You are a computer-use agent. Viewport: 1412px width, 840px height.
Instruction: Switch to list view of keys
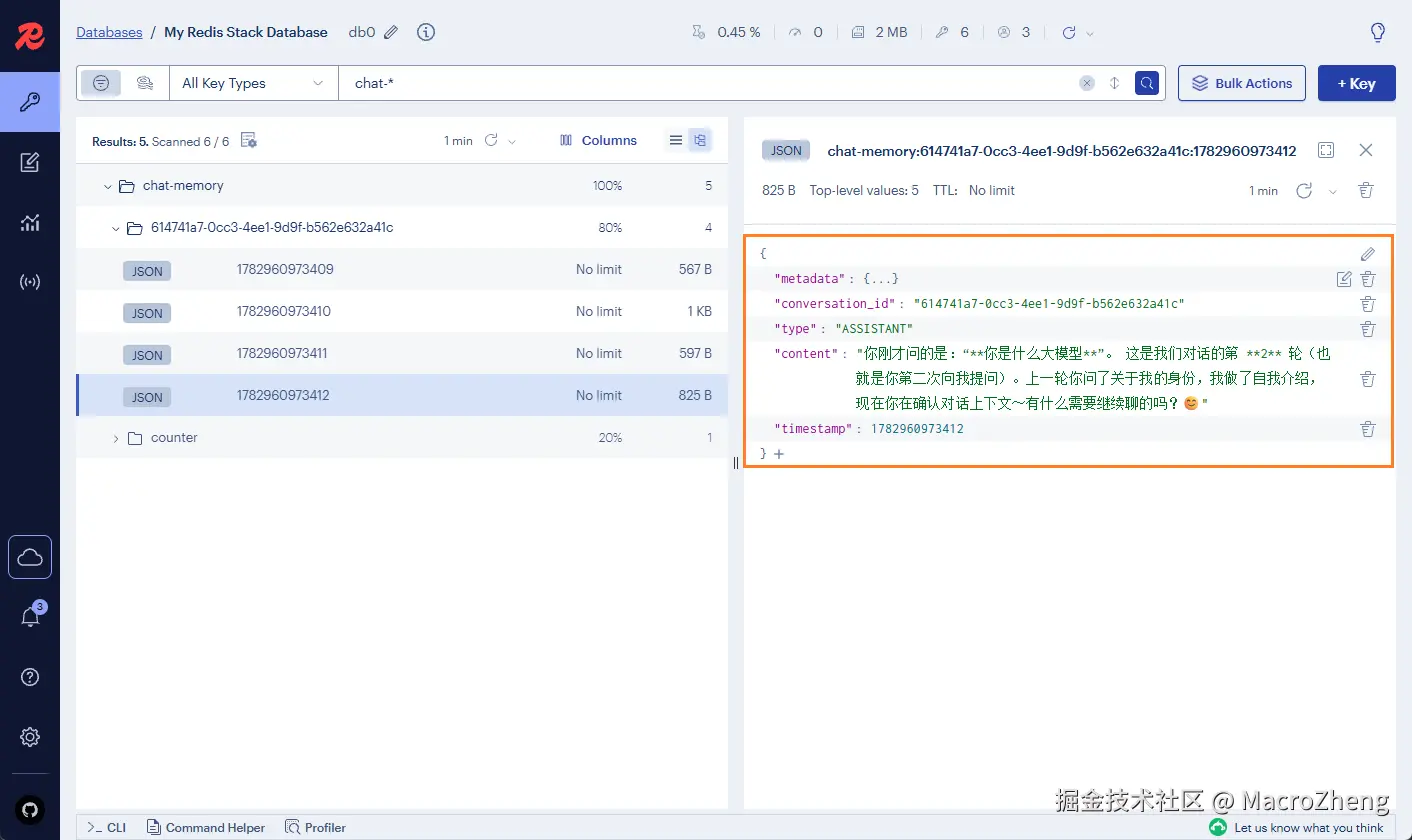pyautogui.click(x=676, y=140)
